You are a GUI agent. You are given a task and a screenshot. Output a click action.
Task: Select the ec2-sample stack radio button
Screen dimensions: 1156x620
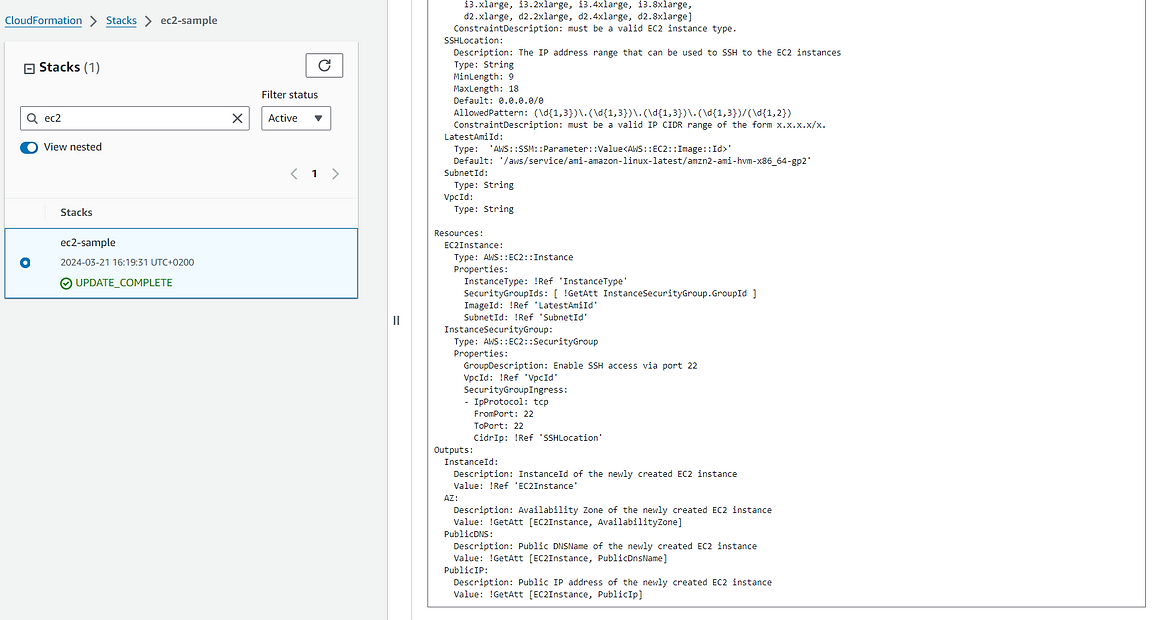[26, 262]
